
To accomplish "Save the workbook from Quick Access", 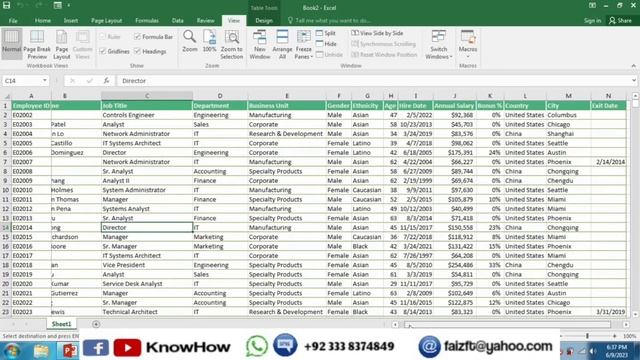I will click(x=7, y=5).
